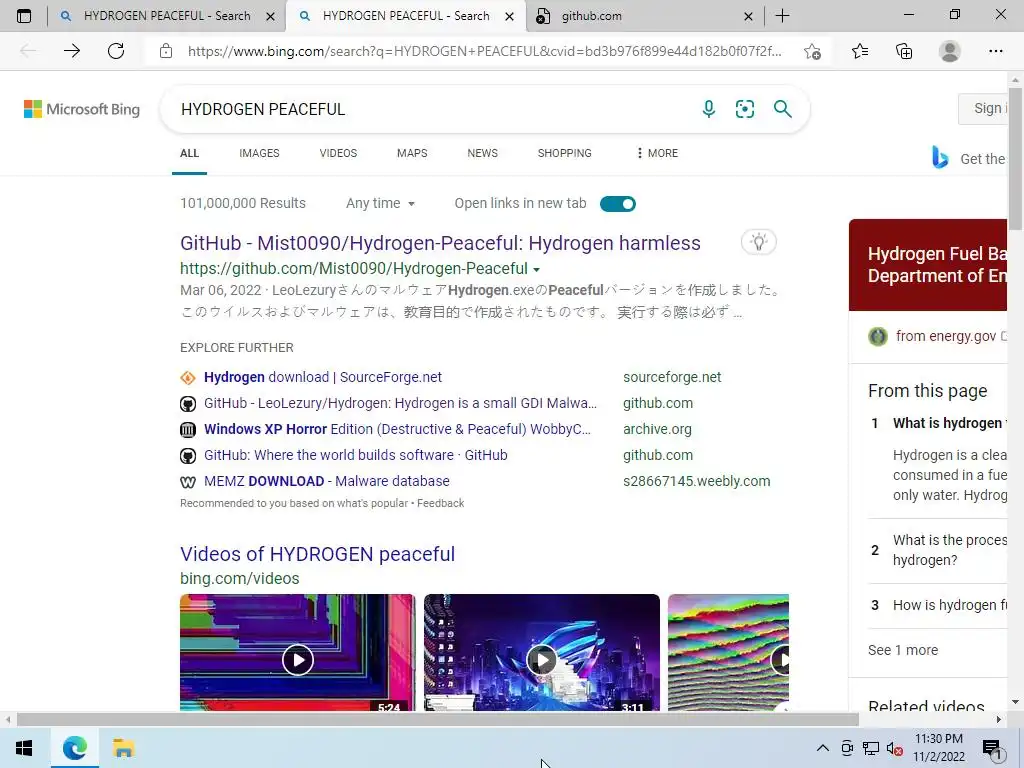
Task: Open File Explorer from taskbar
Action: [123, 748]
